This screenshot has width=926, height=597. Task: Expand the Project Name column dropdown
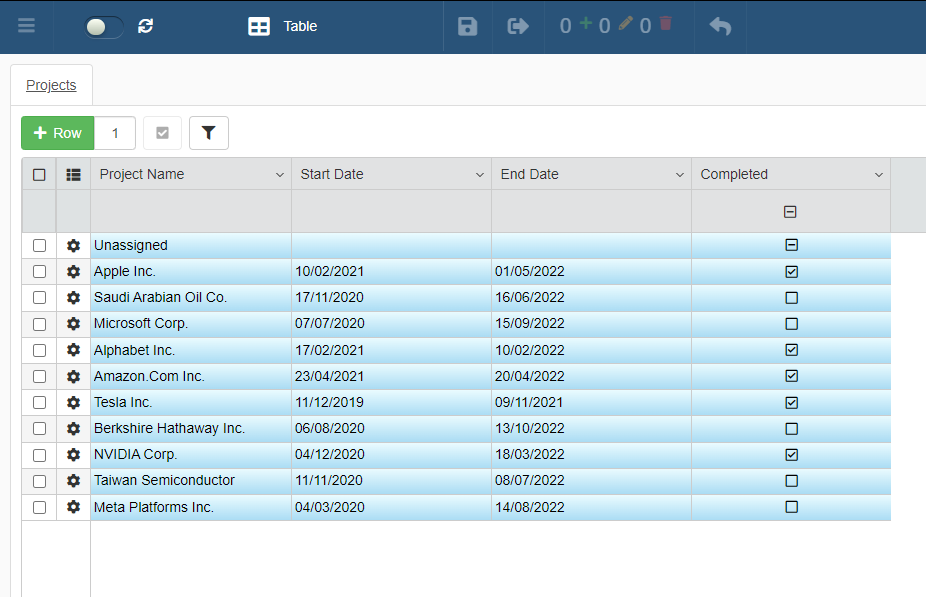279,175
